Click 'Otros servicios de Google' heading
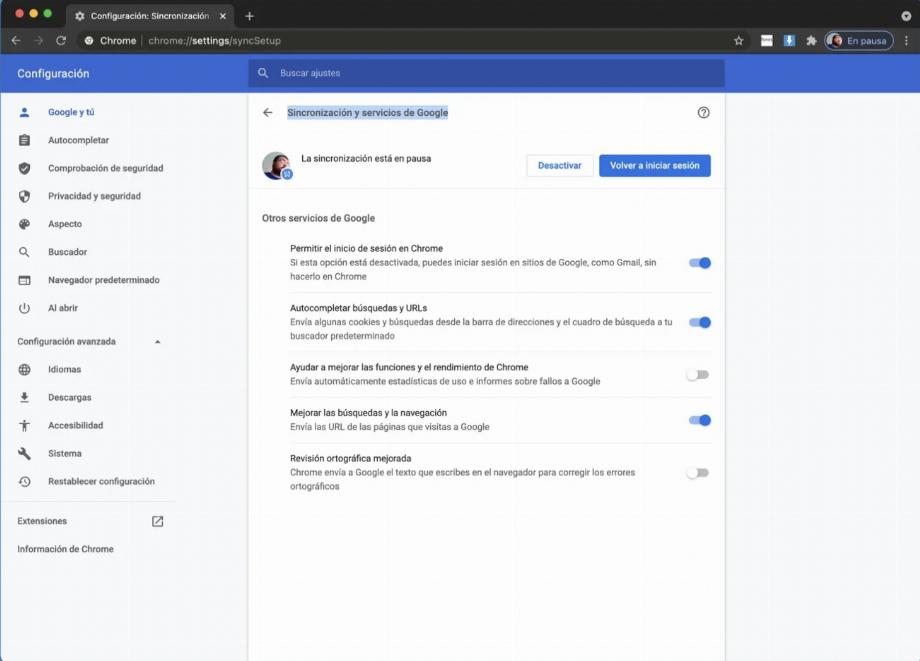Image resolution: width=920 pixels, height=661 pixels. click(319, 218)
